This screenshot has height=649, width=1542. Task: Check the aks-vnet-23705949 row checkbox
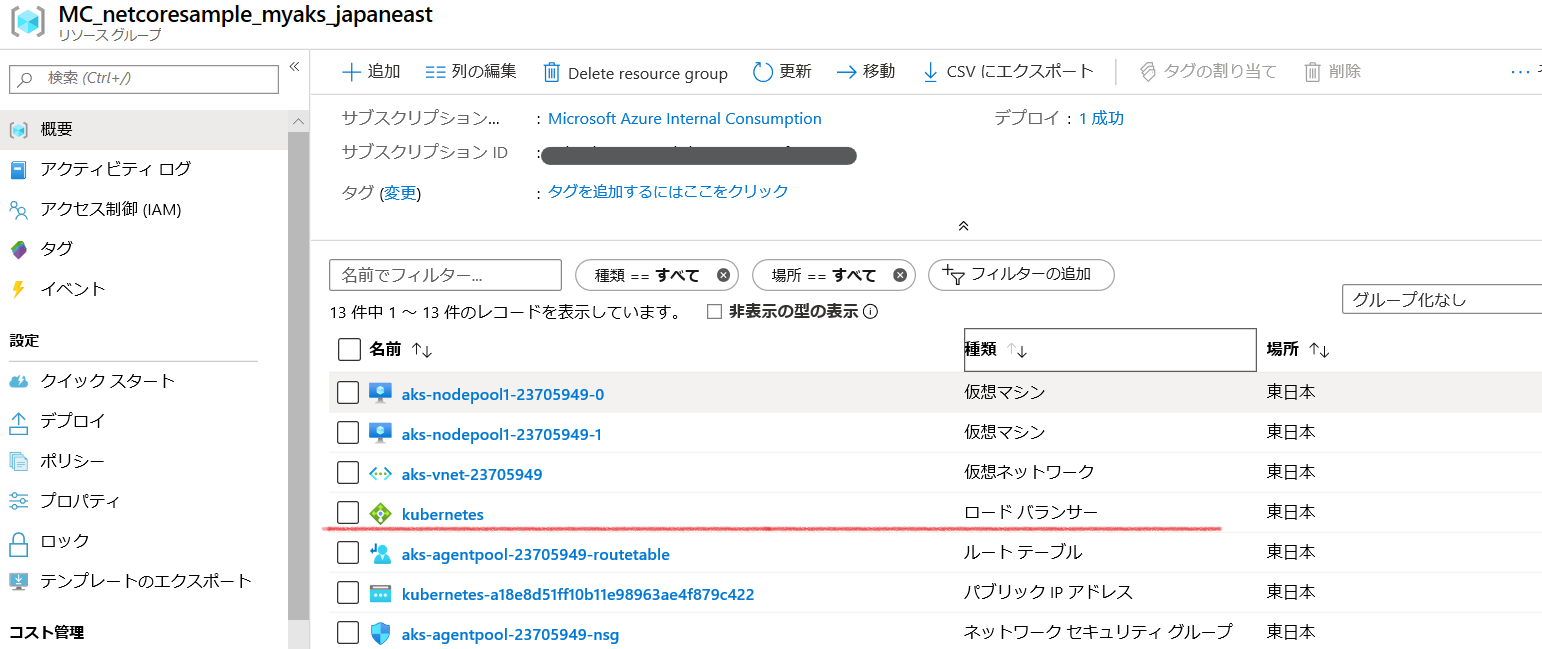[348, 473]
